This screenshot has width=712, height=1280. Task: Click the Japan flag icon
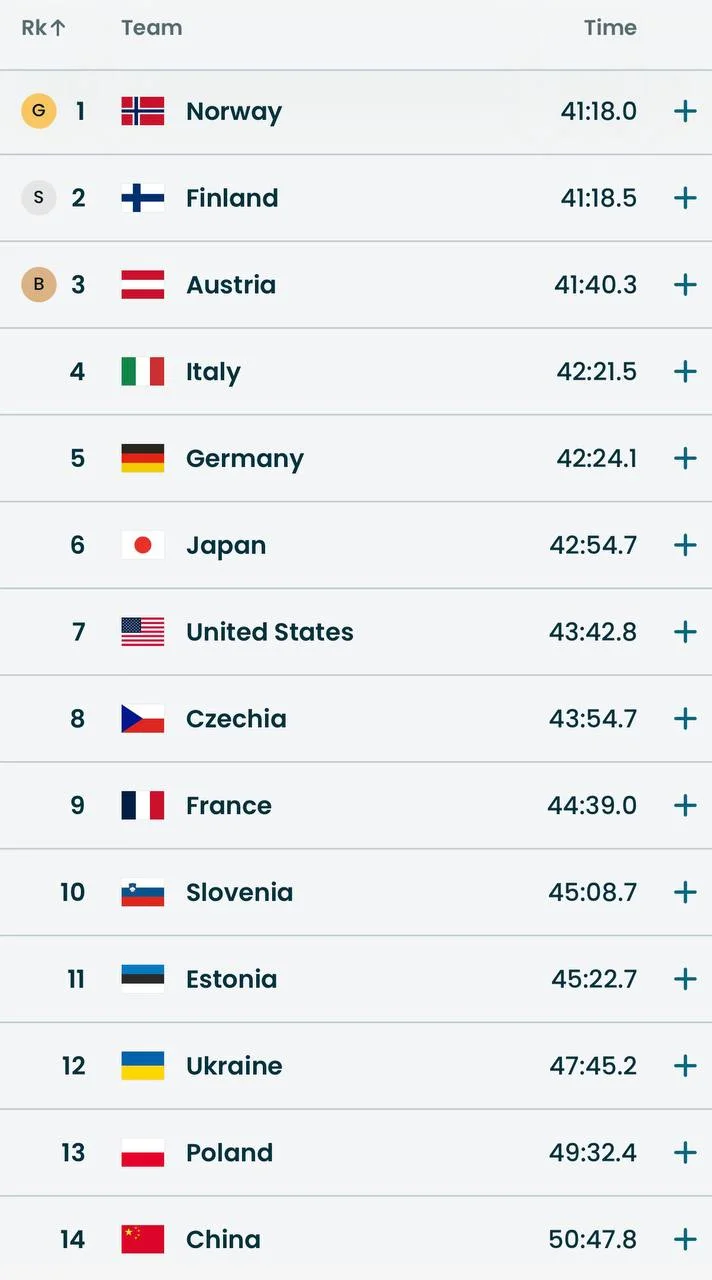143,545
